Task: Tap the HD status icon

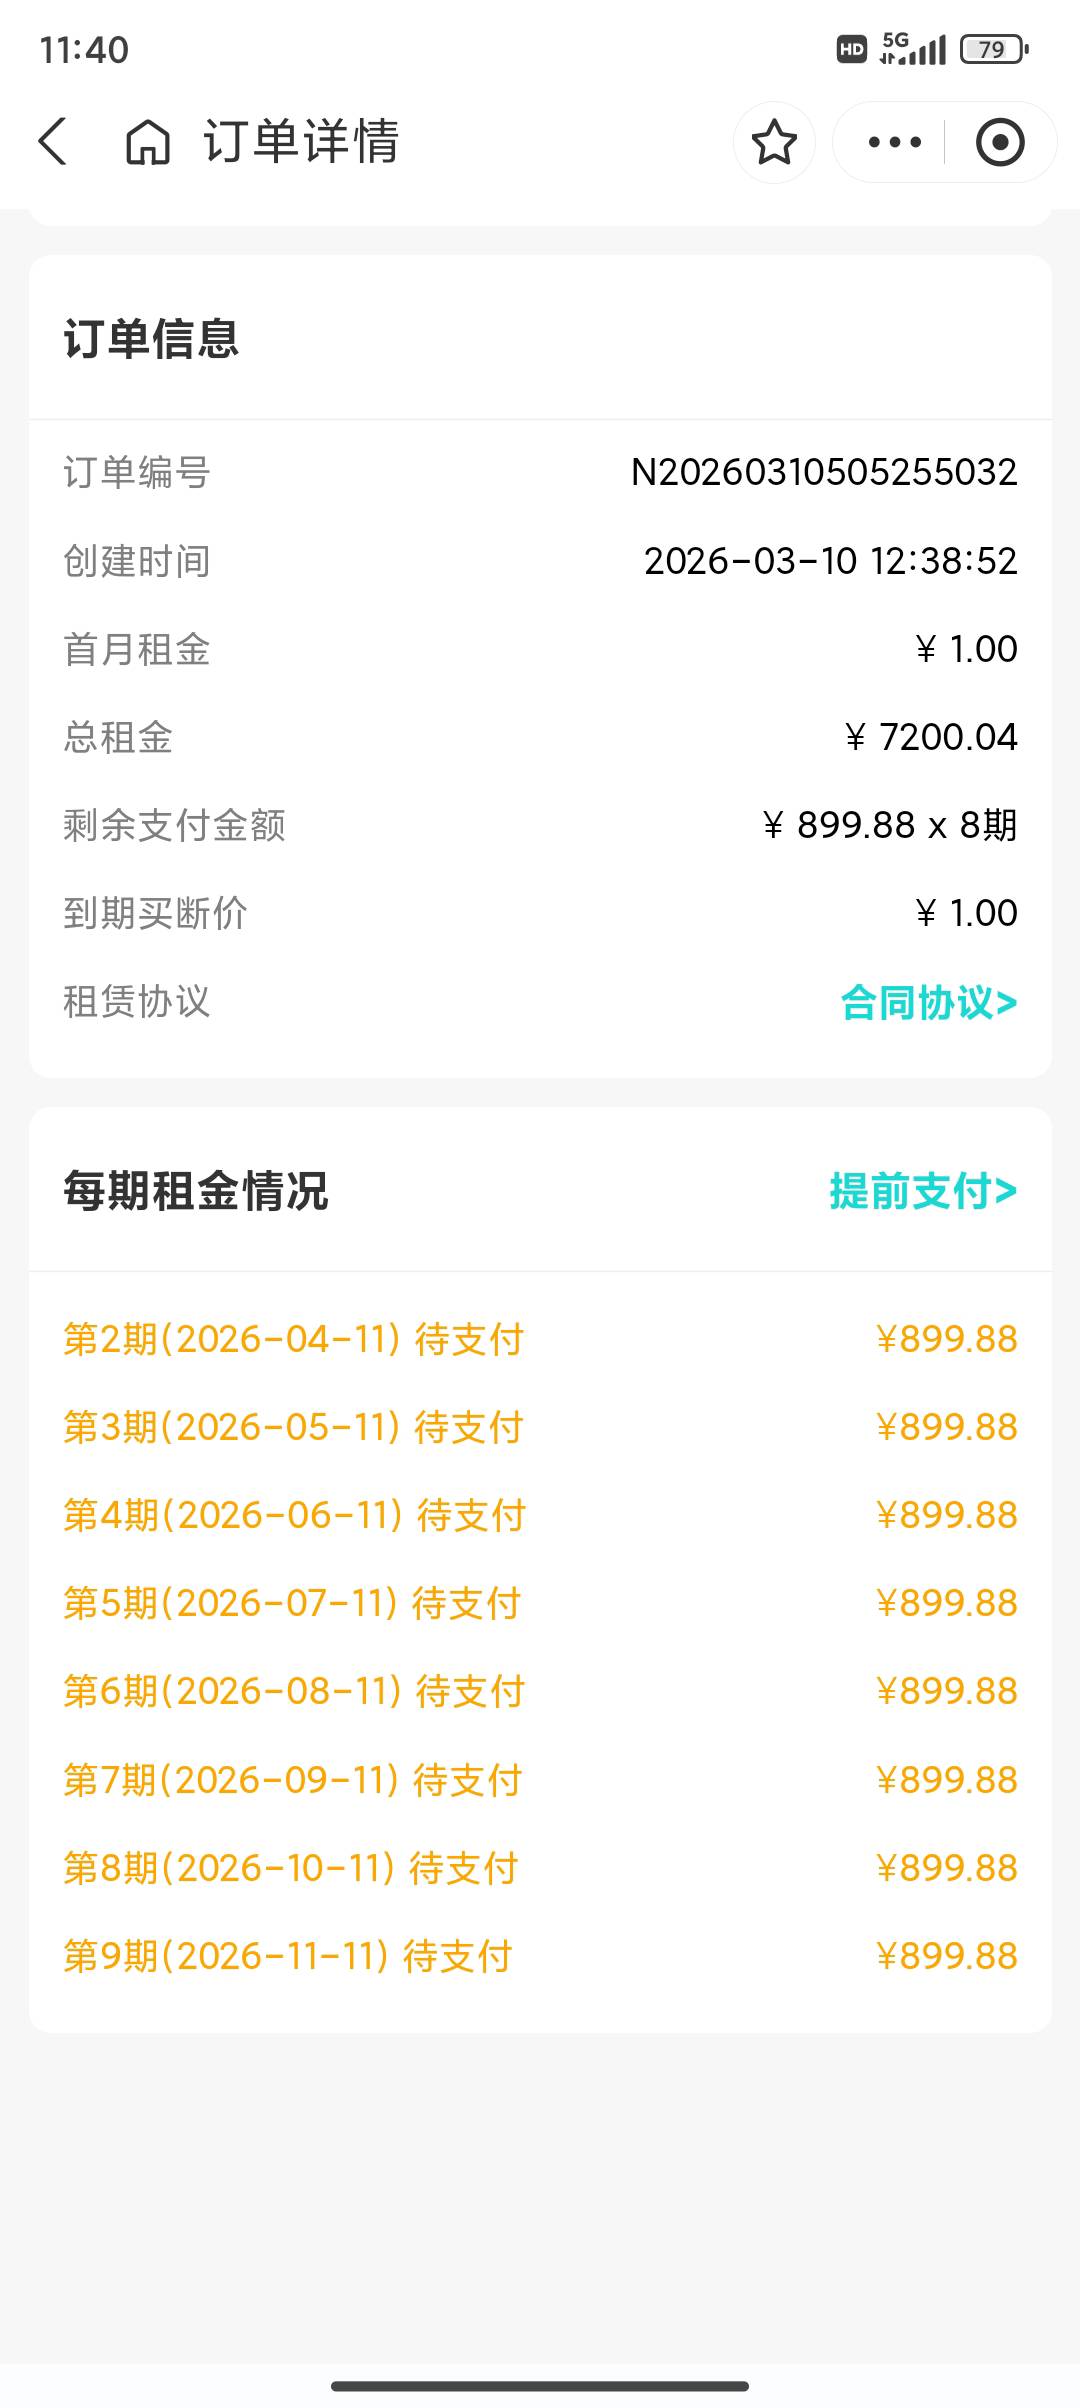Action: point(851,49)
